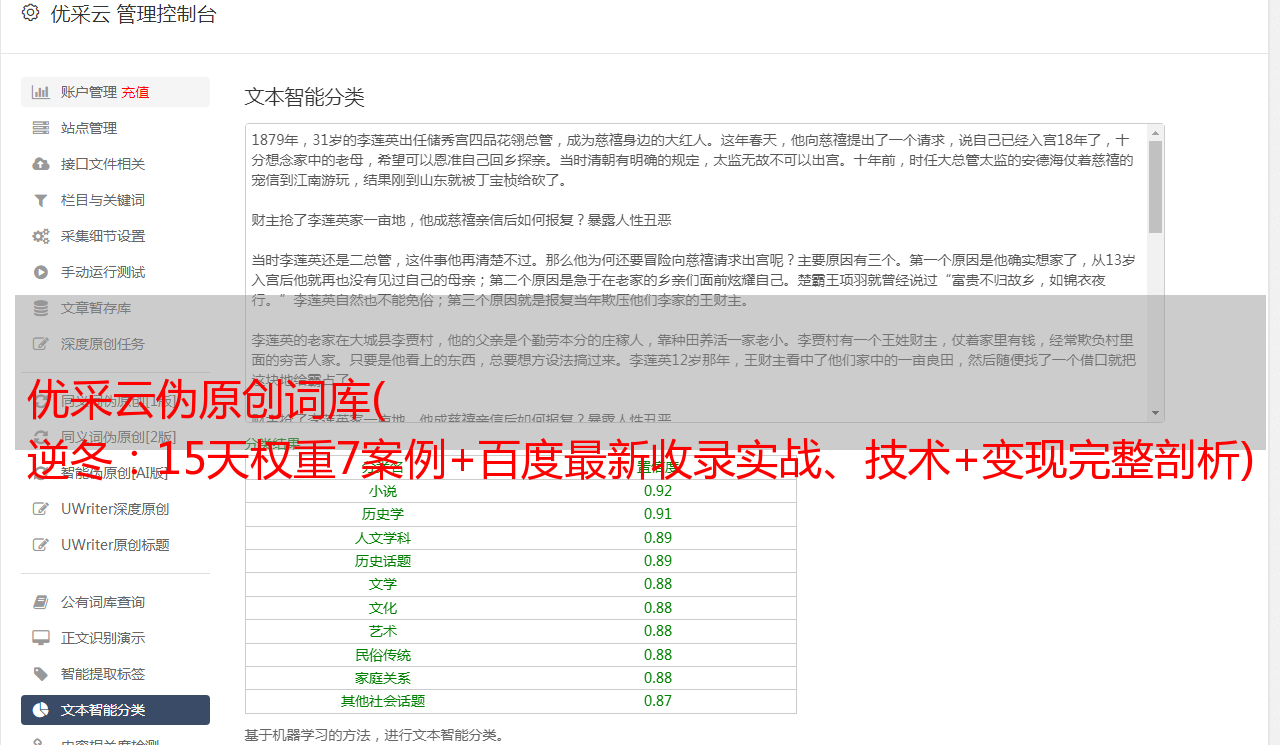The width and height of the screenshot is (1280, 745).
Task: Click the server icon for 站点管理
Action: (x=41, y=128)
